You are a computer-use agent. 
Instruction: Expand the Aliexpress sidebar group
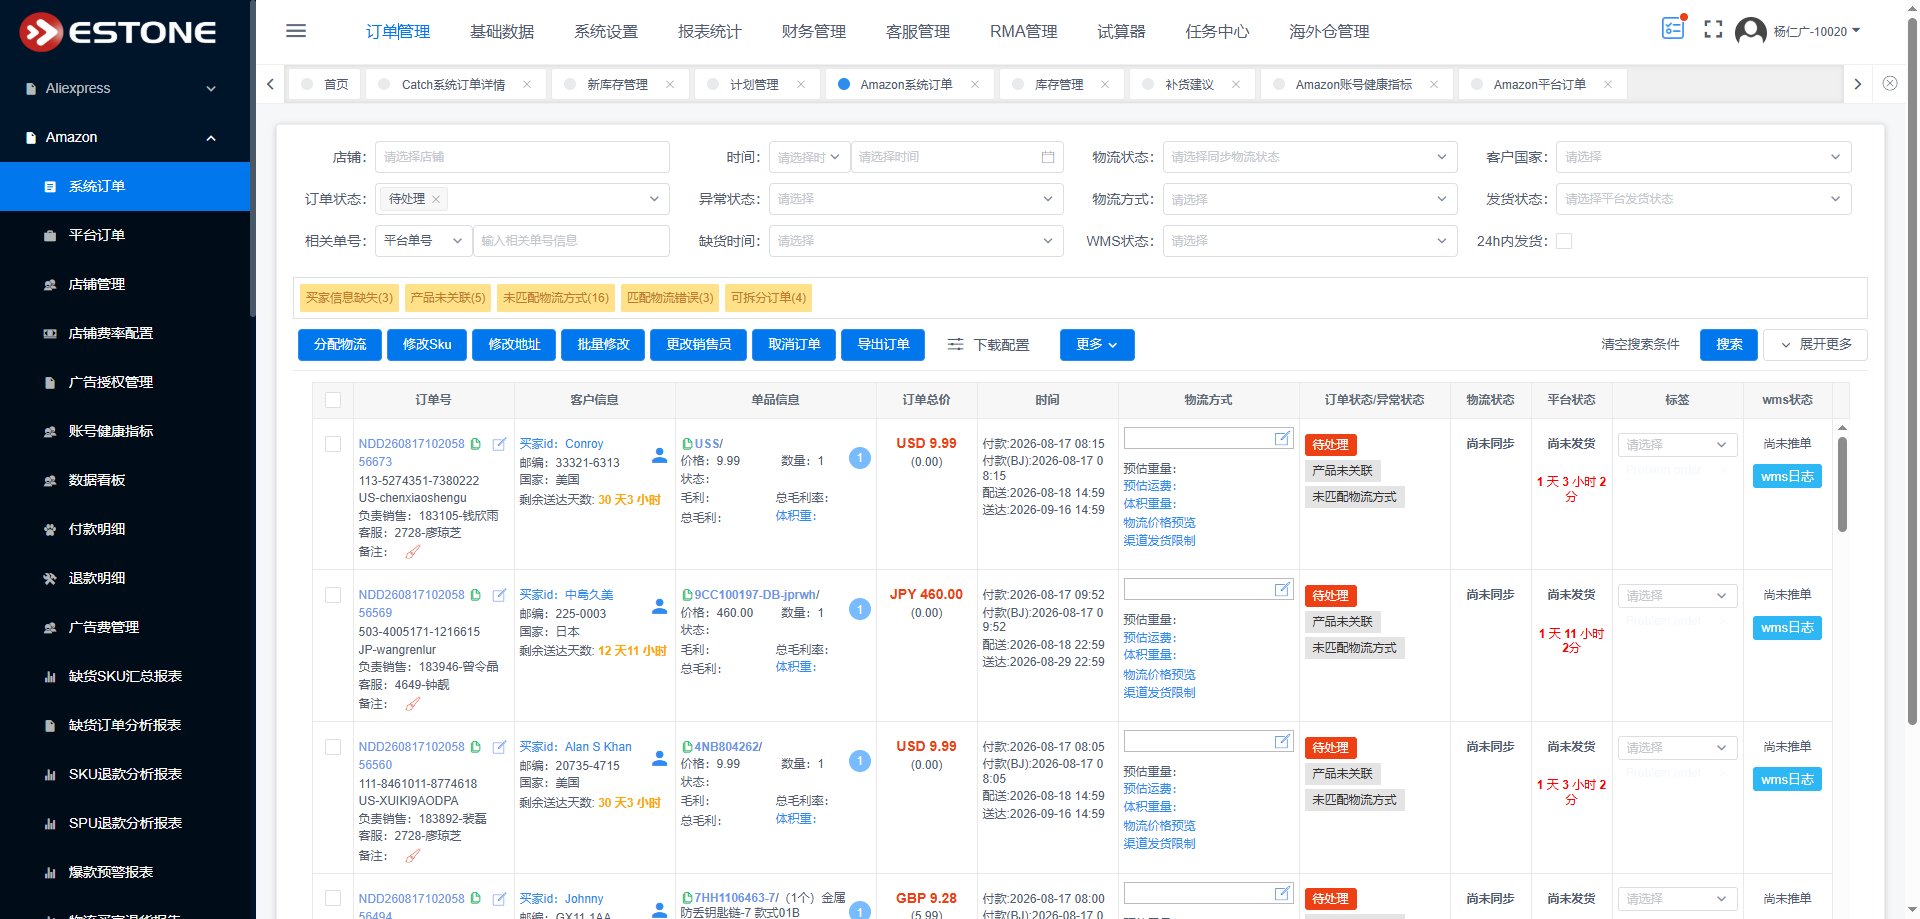pos(125,88)
